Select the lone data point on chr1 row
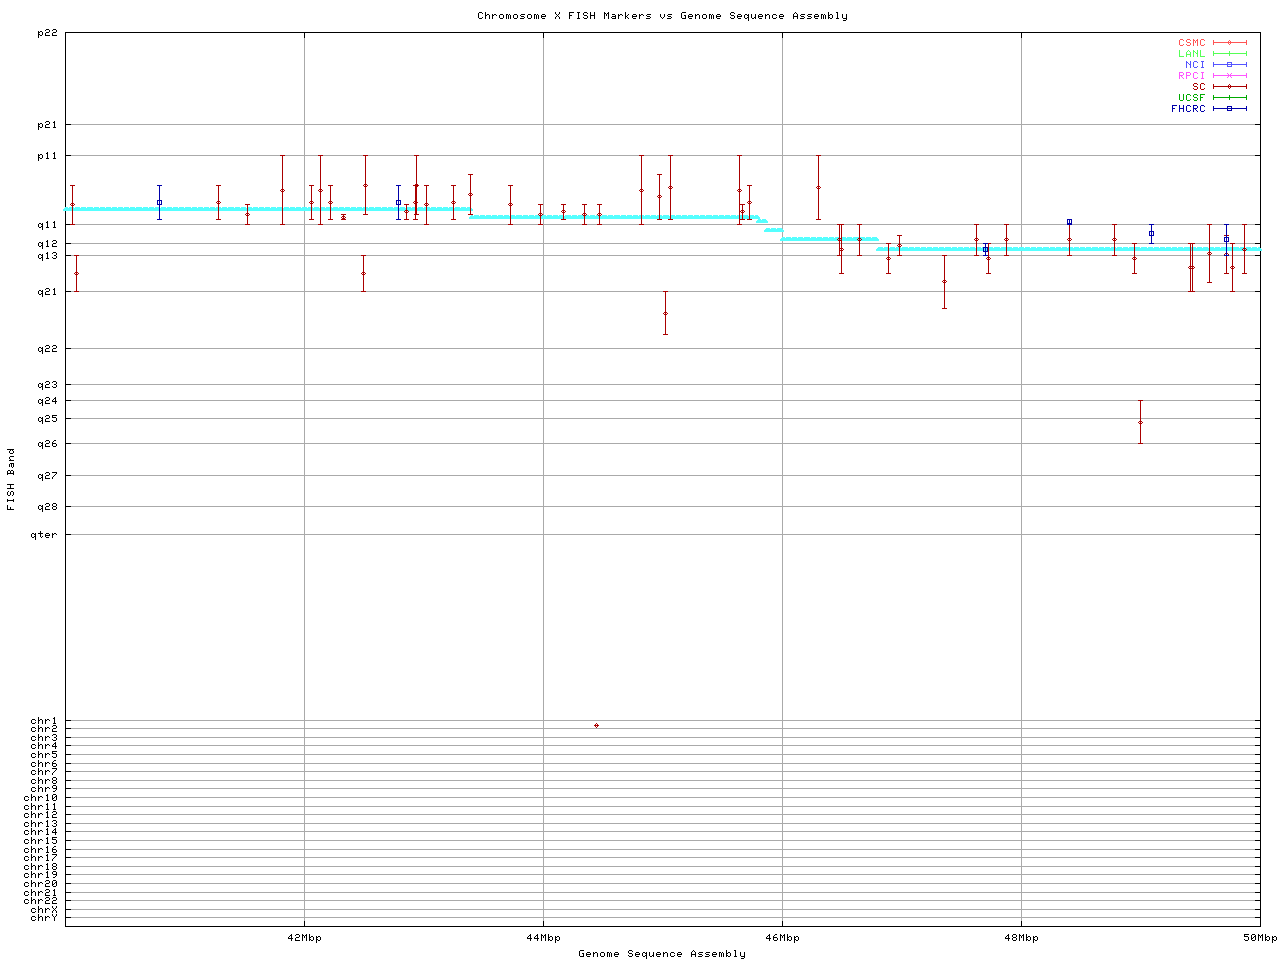This screenshot has width=1280, height=960. (596, 725)
